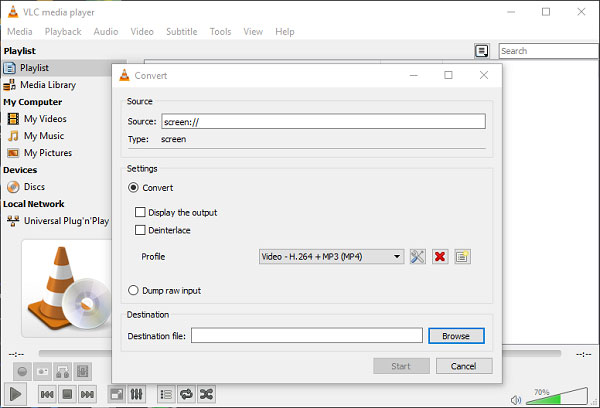Open Discs under Devices
Viewport: 600px width, 408px height.
[26, 187]
